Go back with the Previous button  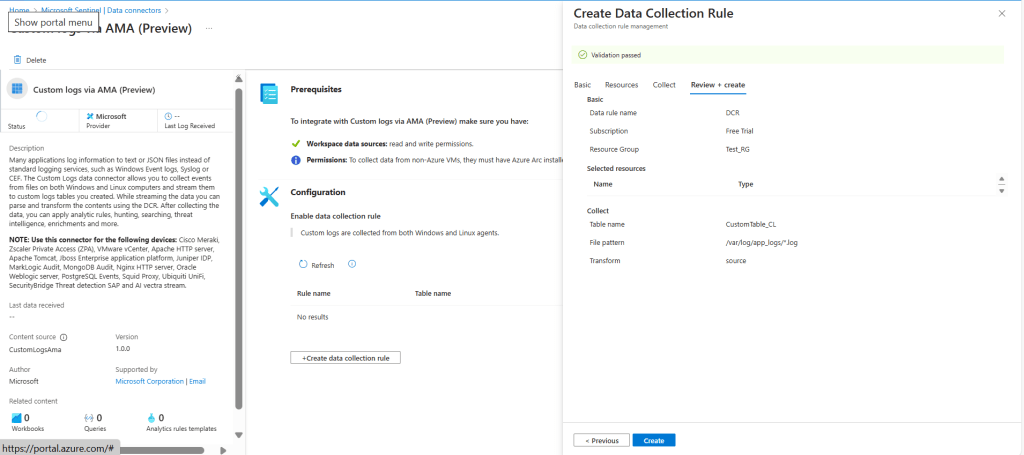601,440
